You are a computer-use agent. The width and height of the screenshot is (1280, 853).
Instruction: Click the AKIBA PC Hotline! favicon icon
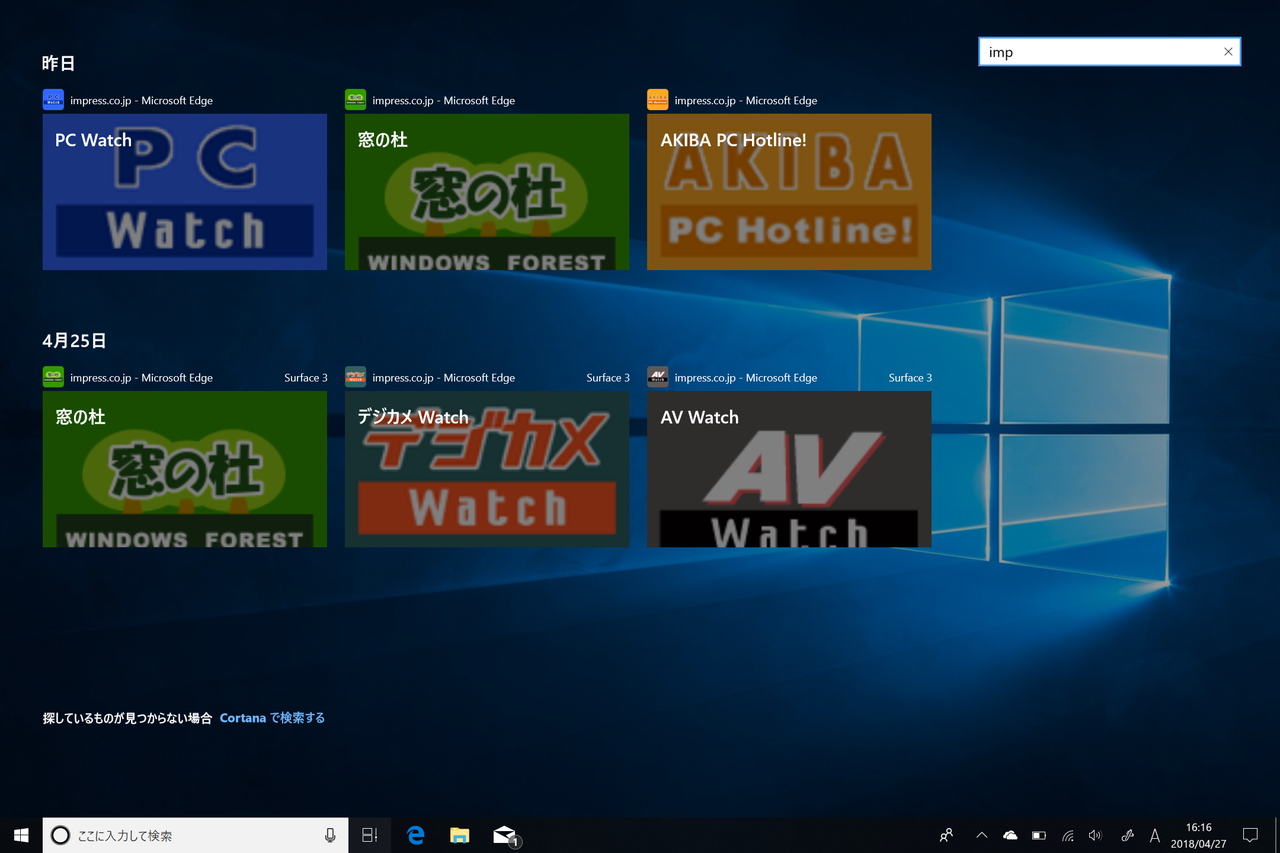pos(657,100)
